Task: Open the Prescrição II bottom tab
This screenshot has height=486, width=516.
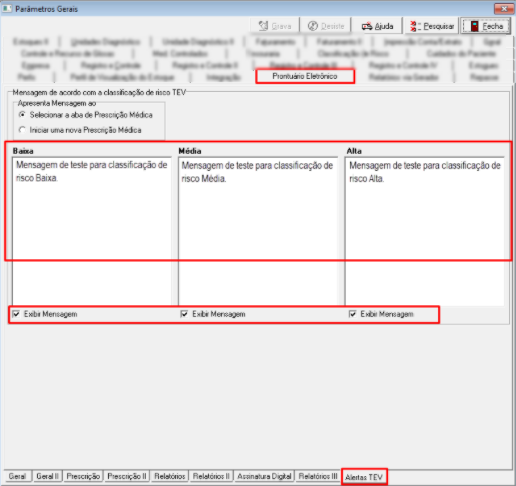Action: pyautogui.click(x=127, y=476)
